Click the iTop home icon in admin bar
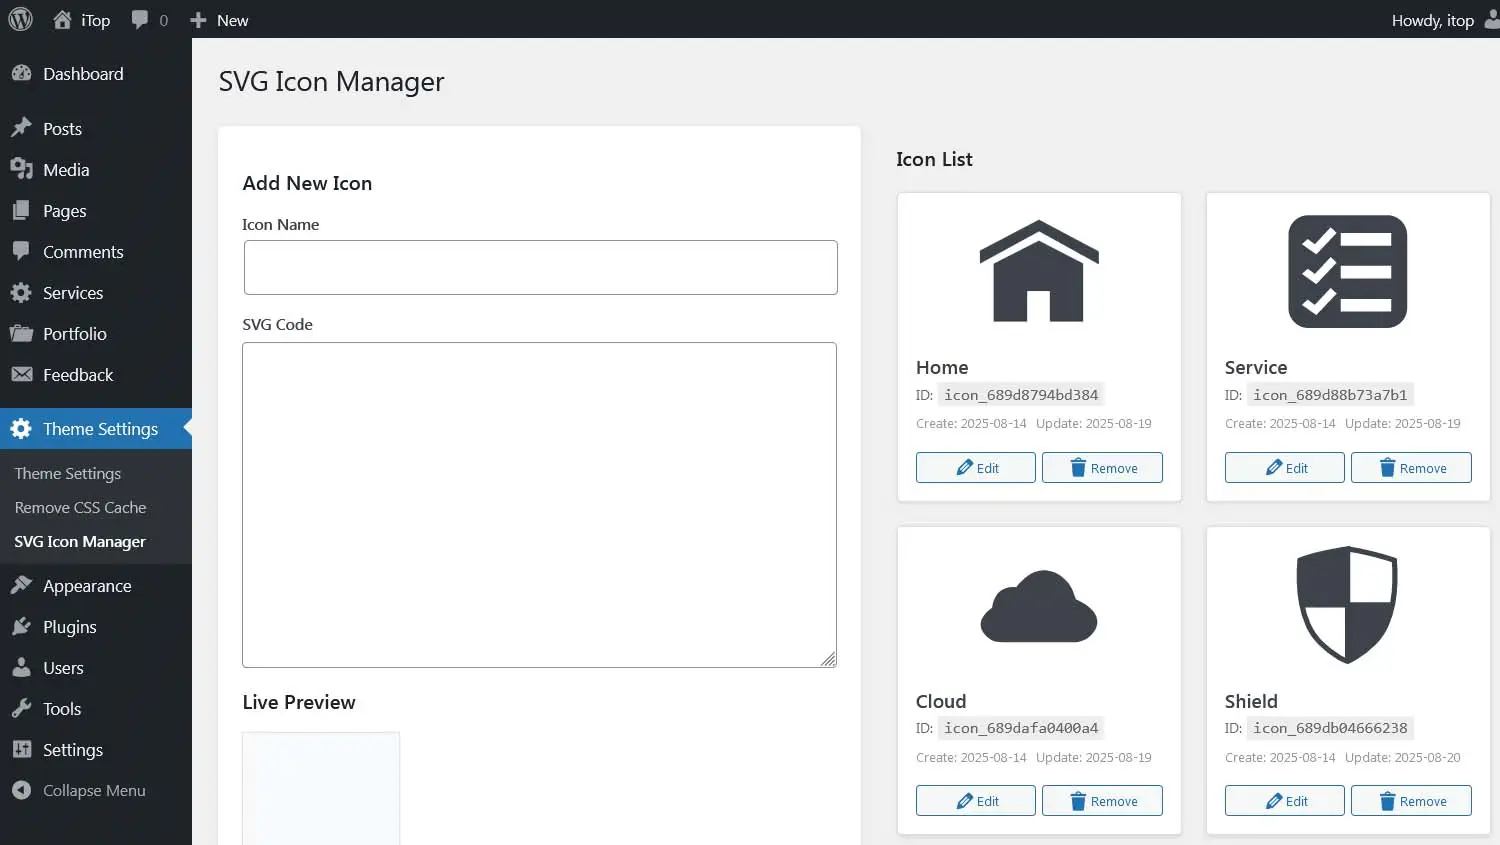The height and width of the screenshot is (845, 1500). point(62,20)
